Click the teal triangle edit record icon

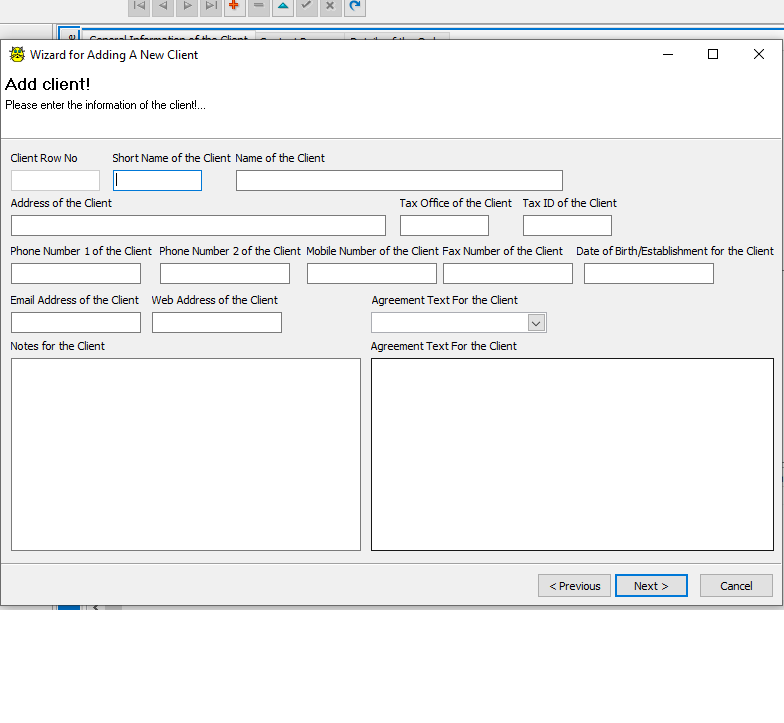click(283, 7)
